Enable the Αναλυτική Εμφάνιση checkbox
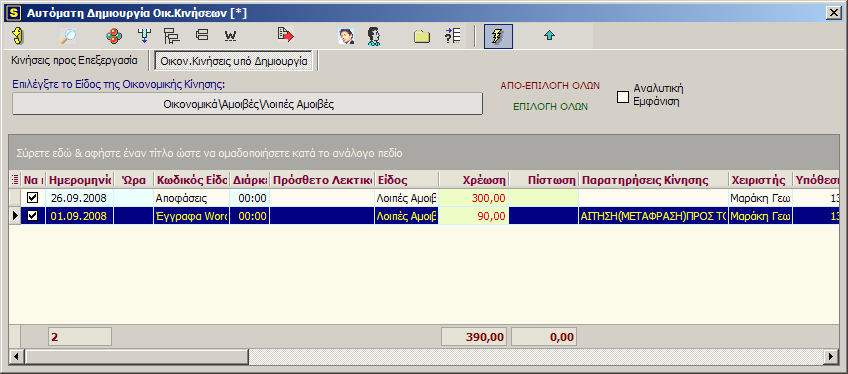Viewport: 848px width, 374px height. click(x=623, y=97)
